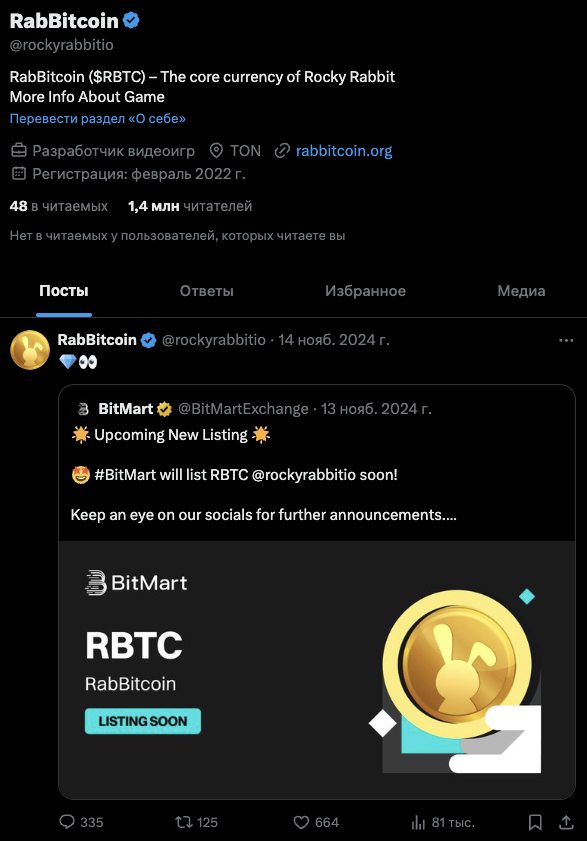The width and height of the screenshot is (587, 841).
Task: Bookmark the RabBitcoin post
Action: click(535, 822)
